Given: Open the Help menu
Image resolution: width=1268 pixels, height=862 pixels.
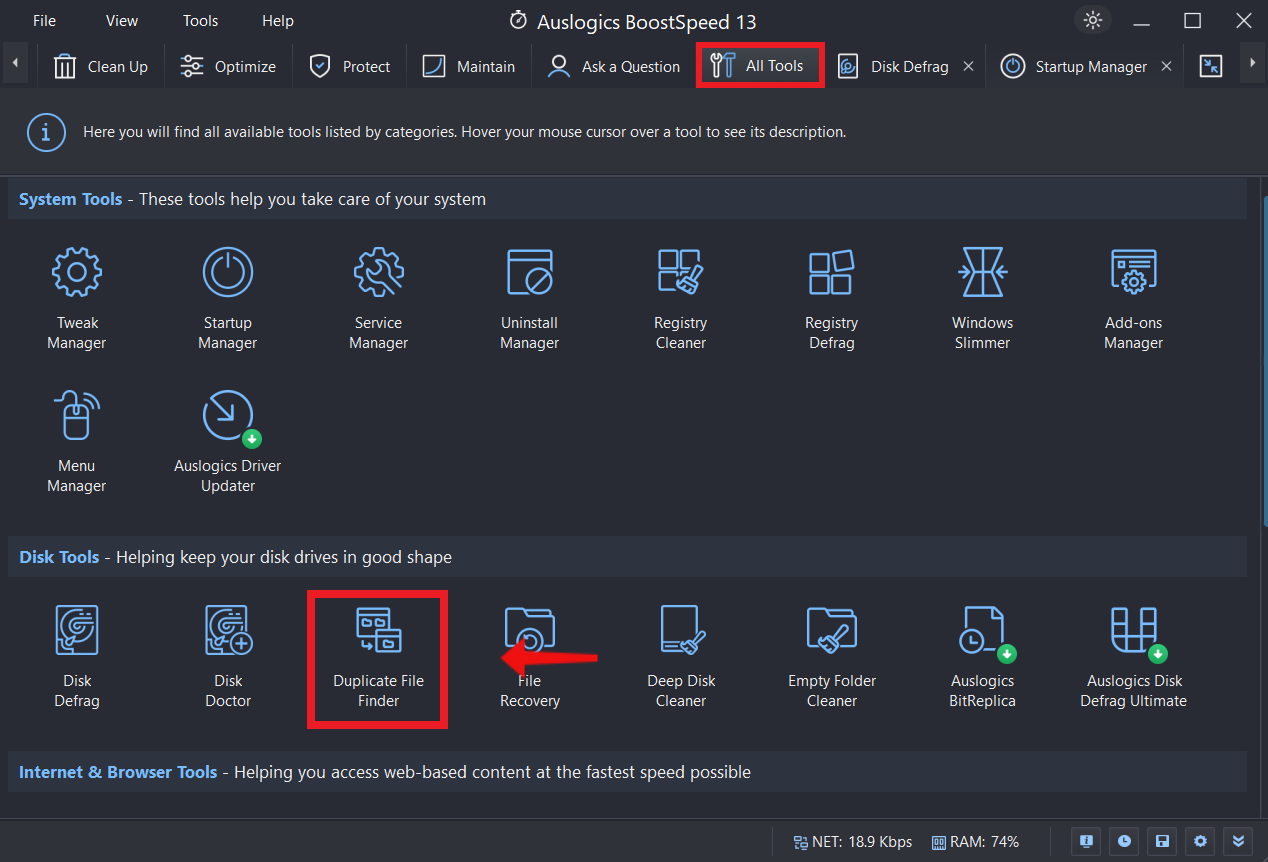Looking at the screenshot, I should pyautogui.click(x=278, y=20).
